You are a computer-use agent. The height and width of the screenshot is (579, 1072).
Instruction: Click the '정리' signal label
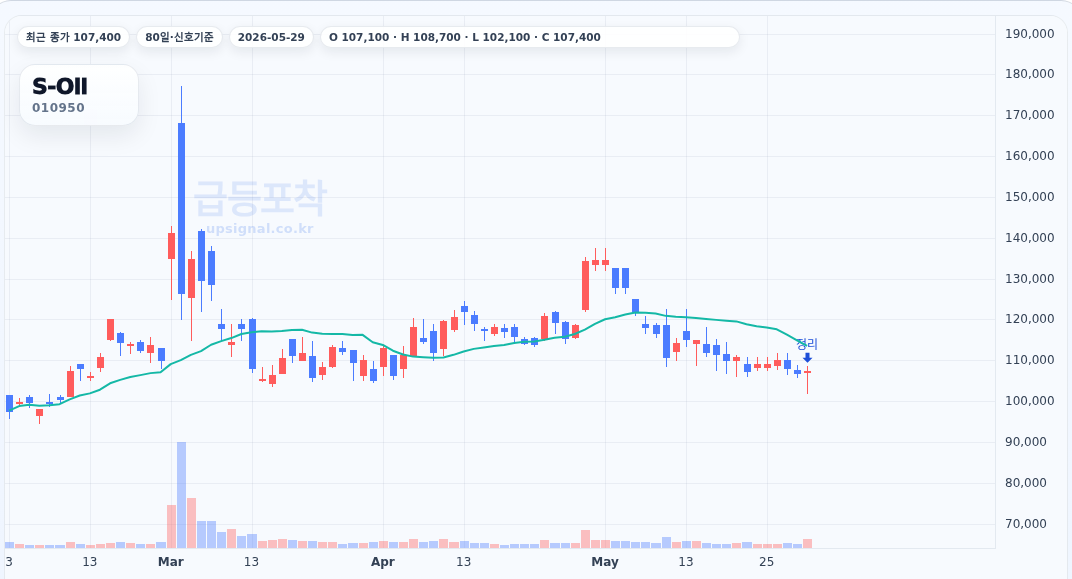(x=807, y=345)
